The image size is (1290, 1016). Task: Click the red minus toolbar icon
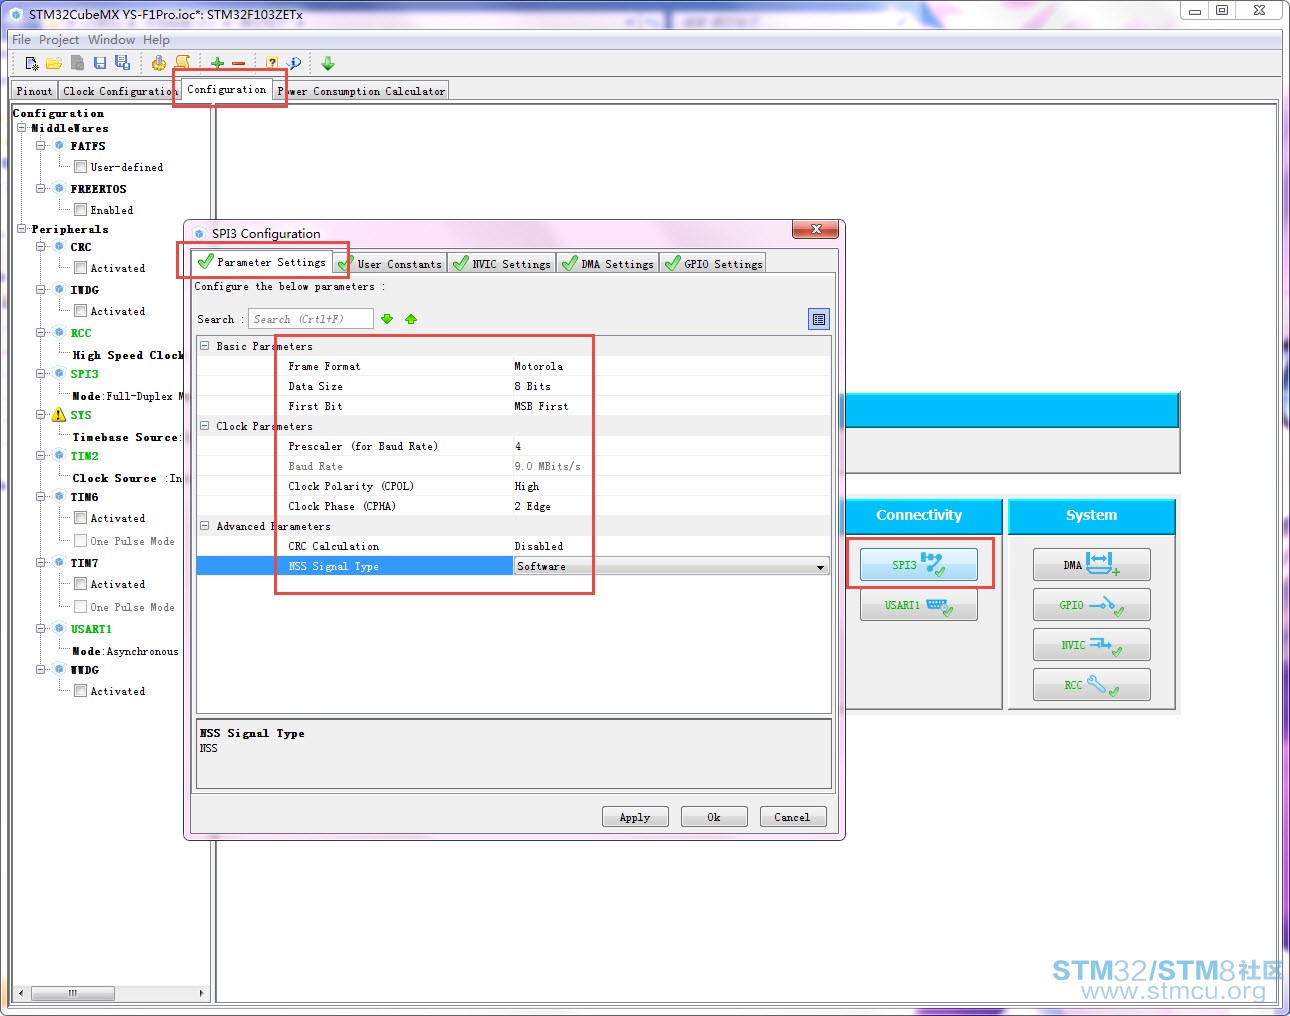click(238, 63)
